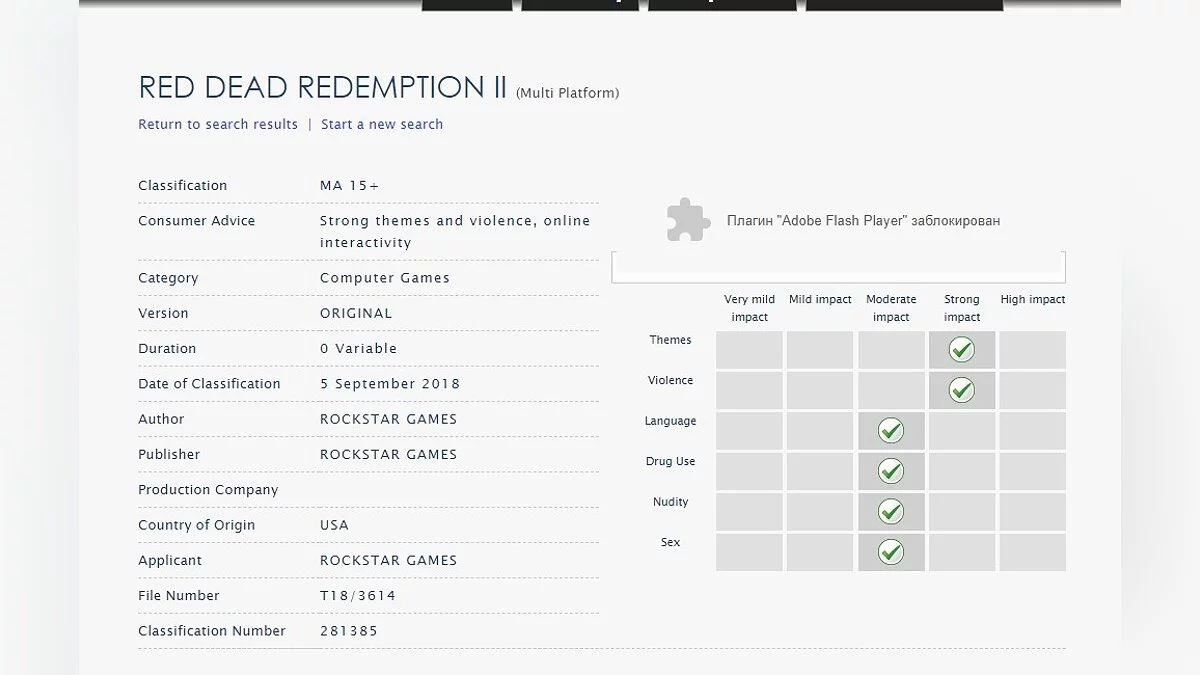Click the Mild impact column header
Viewport: 1200px width, 675px height.
click(x=820, y=299)
